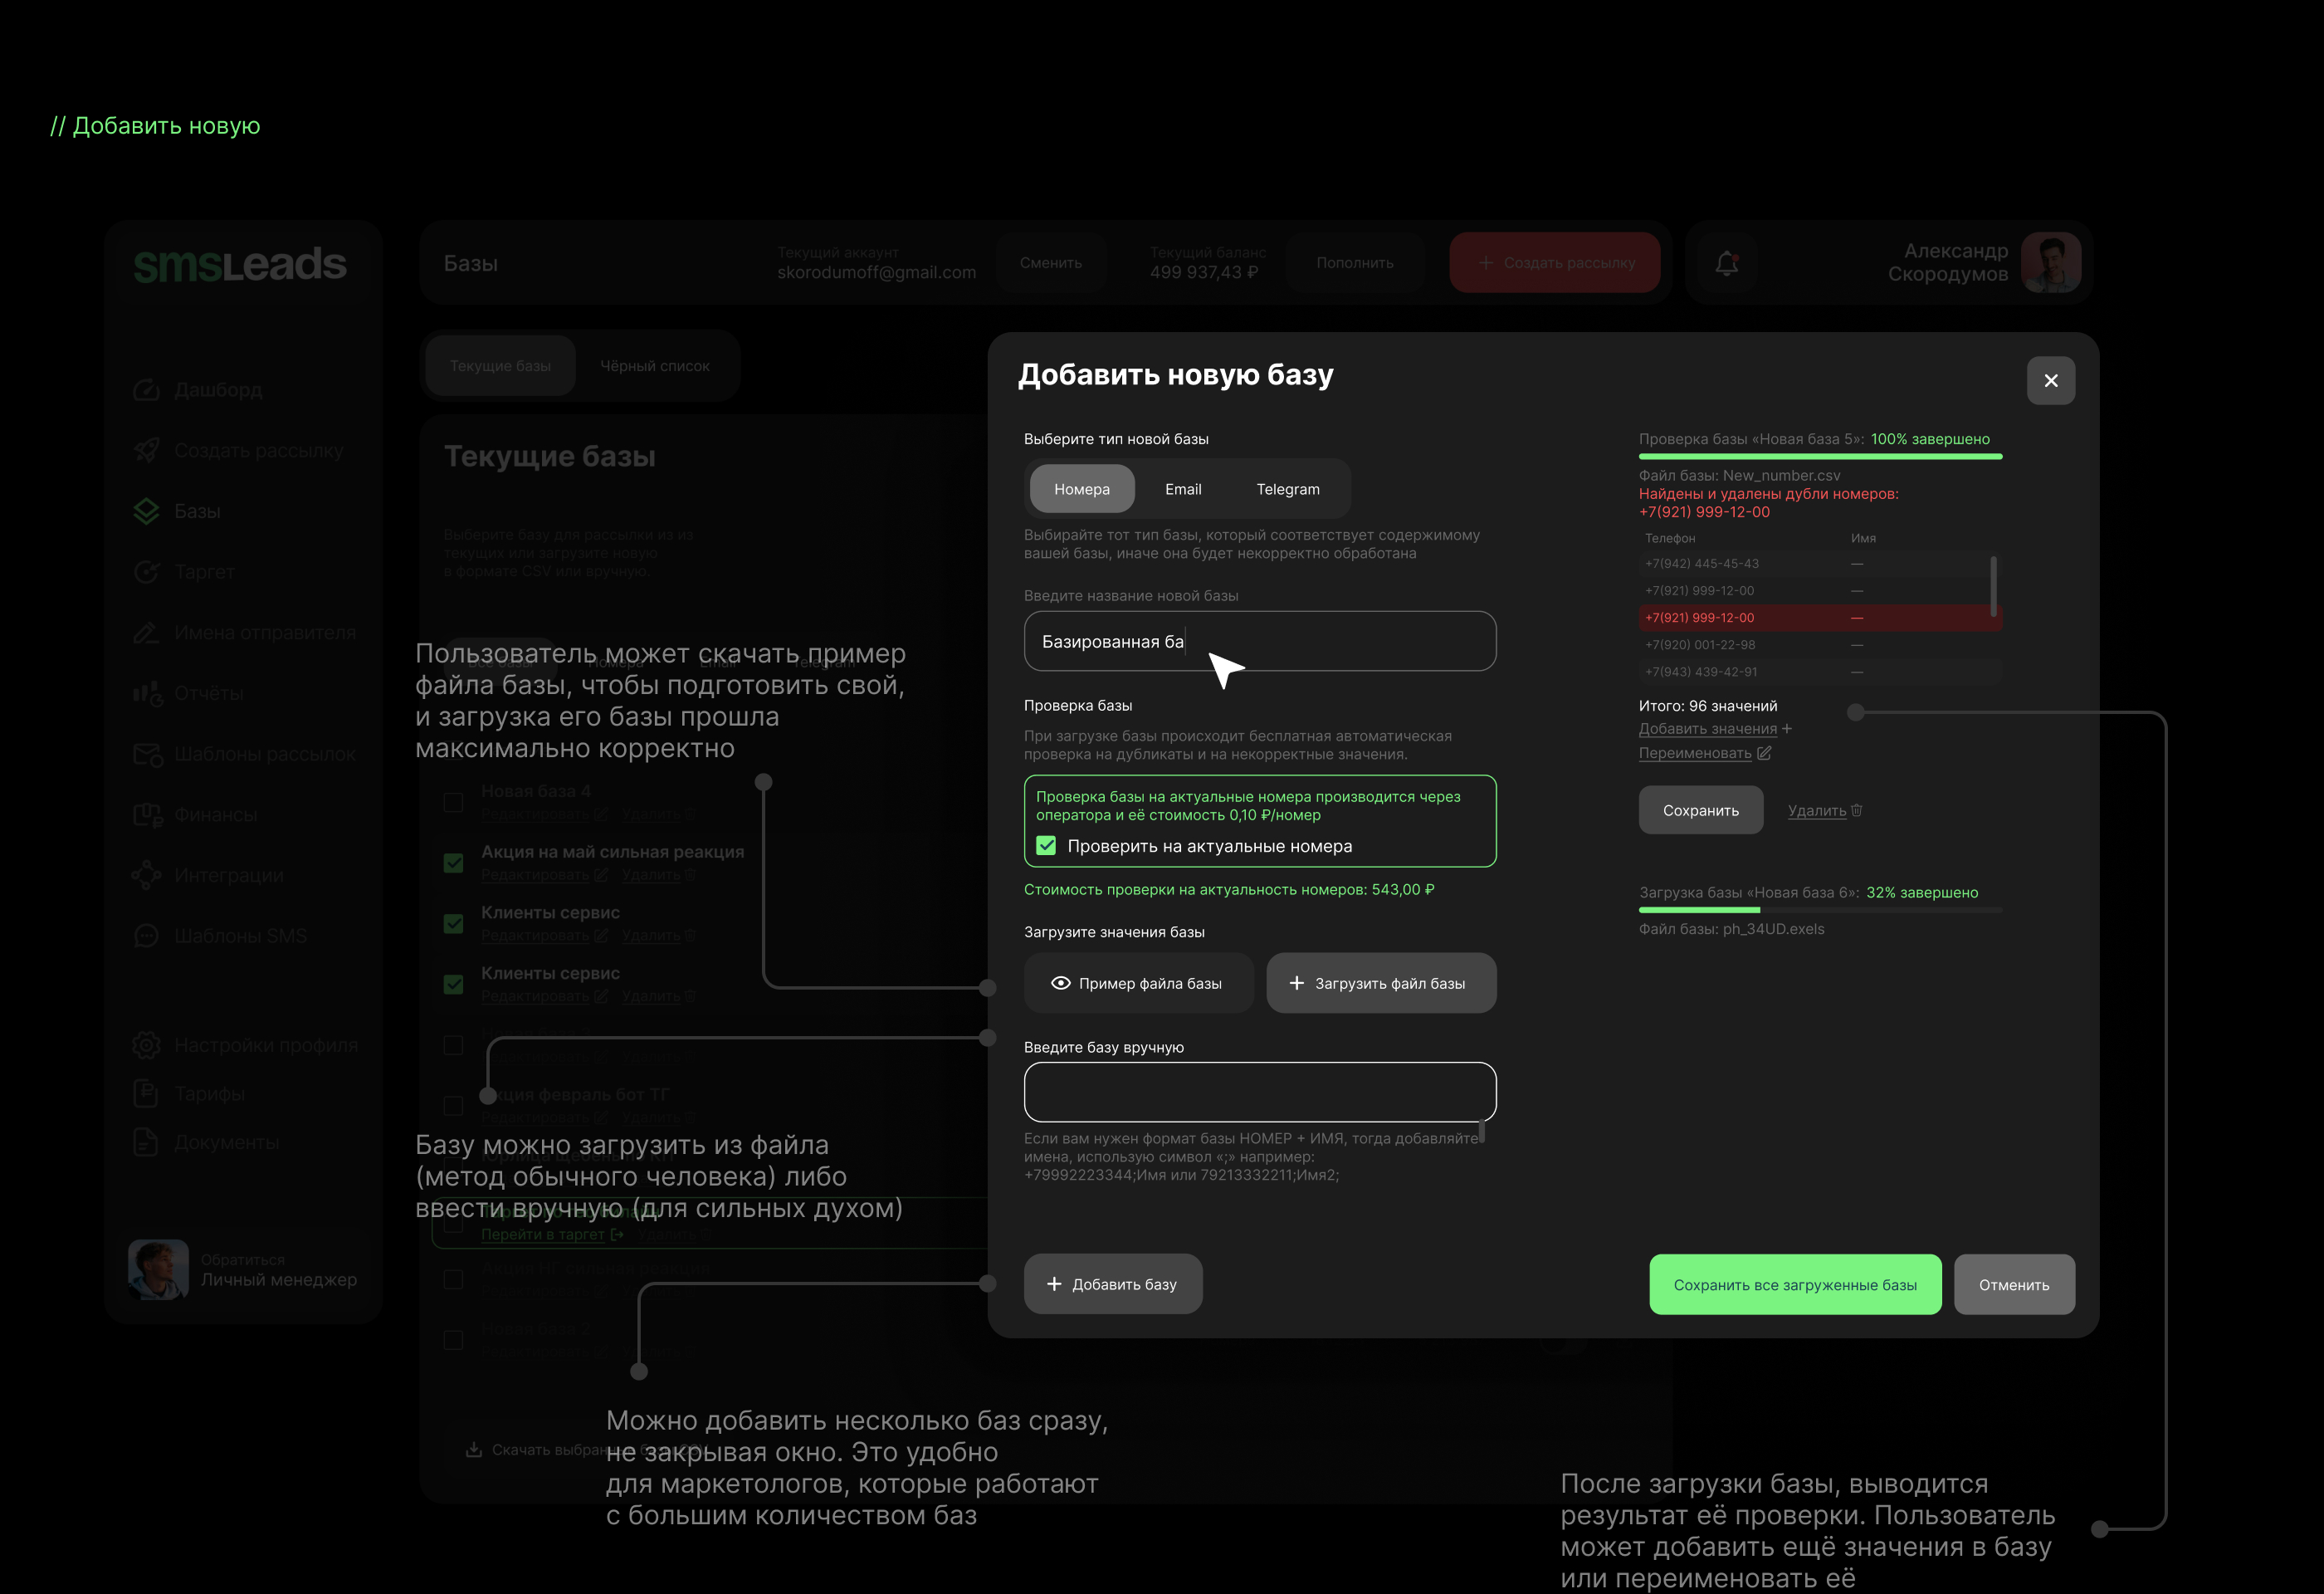Screen dimensions: 2324x1594
Task: Select the Email base type tab
Action: pos(1183,489)
